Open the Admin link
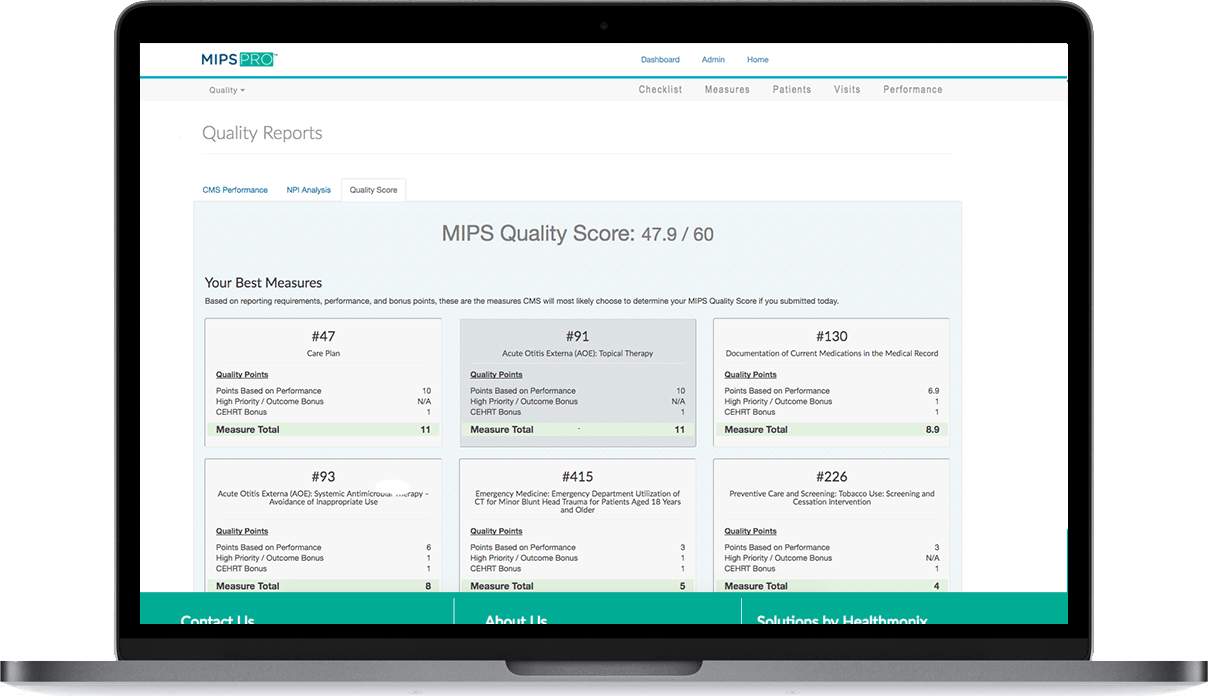1208x696 pixels. pyautogui.click(x=713, y=60)
